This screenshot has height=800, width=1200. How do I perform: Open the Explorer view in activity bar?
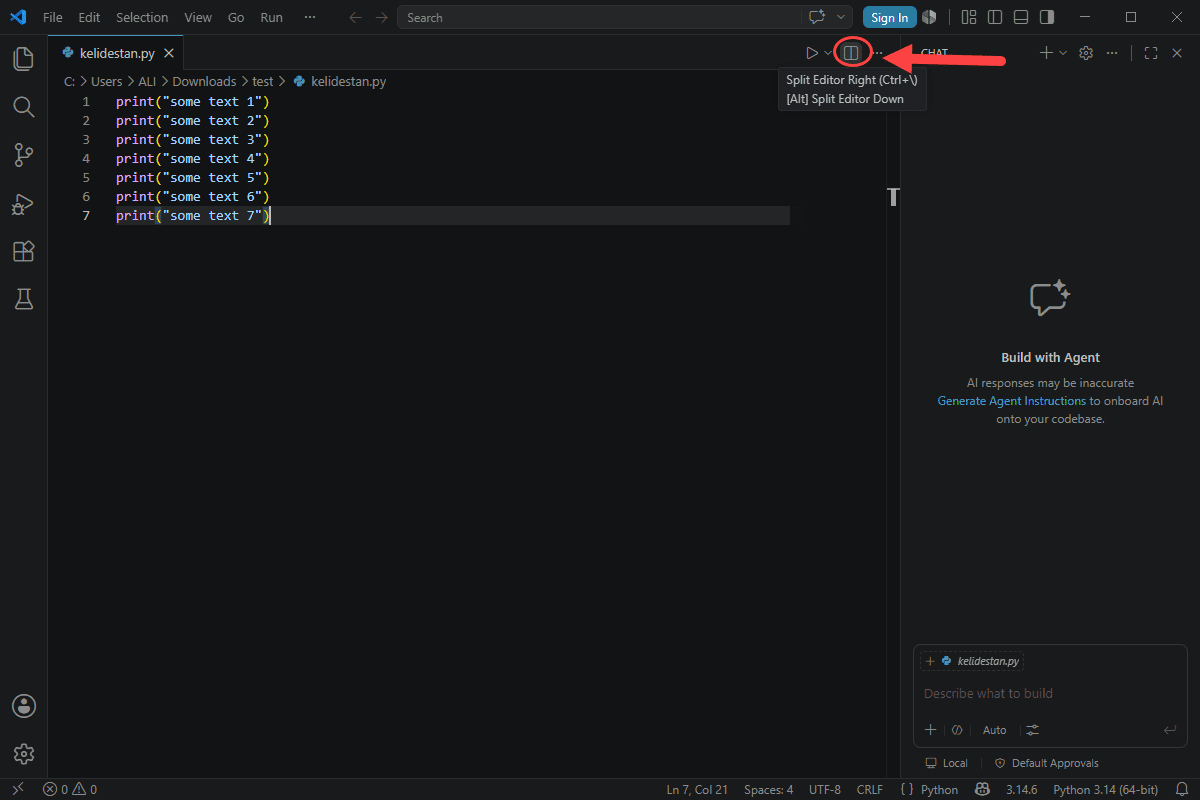[24, 59]
